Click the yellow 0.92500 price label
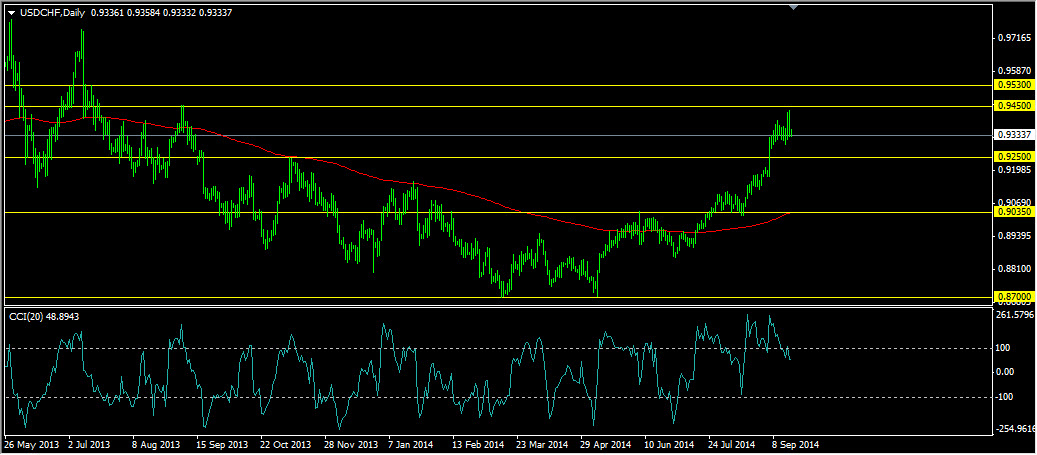The height and width of the screenshot is (455, 1037). [x=1014, y=157]
